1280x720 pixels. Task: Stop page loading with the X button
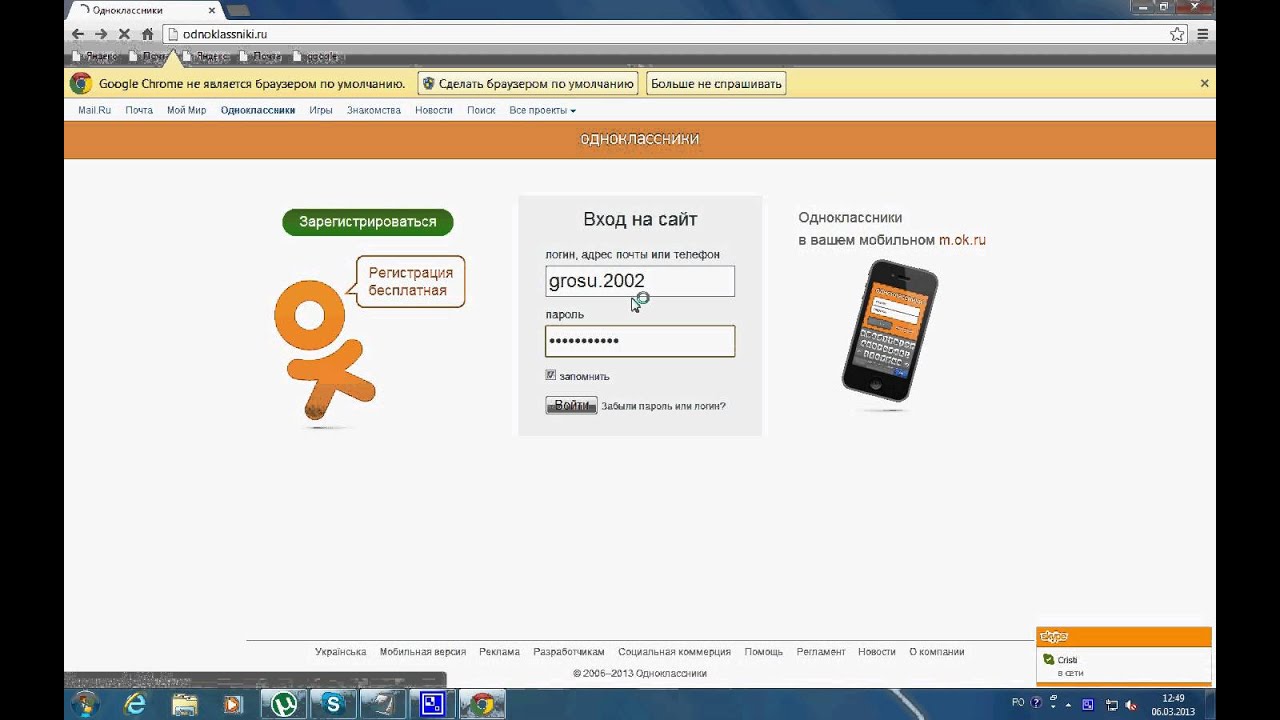coord(124,34)
